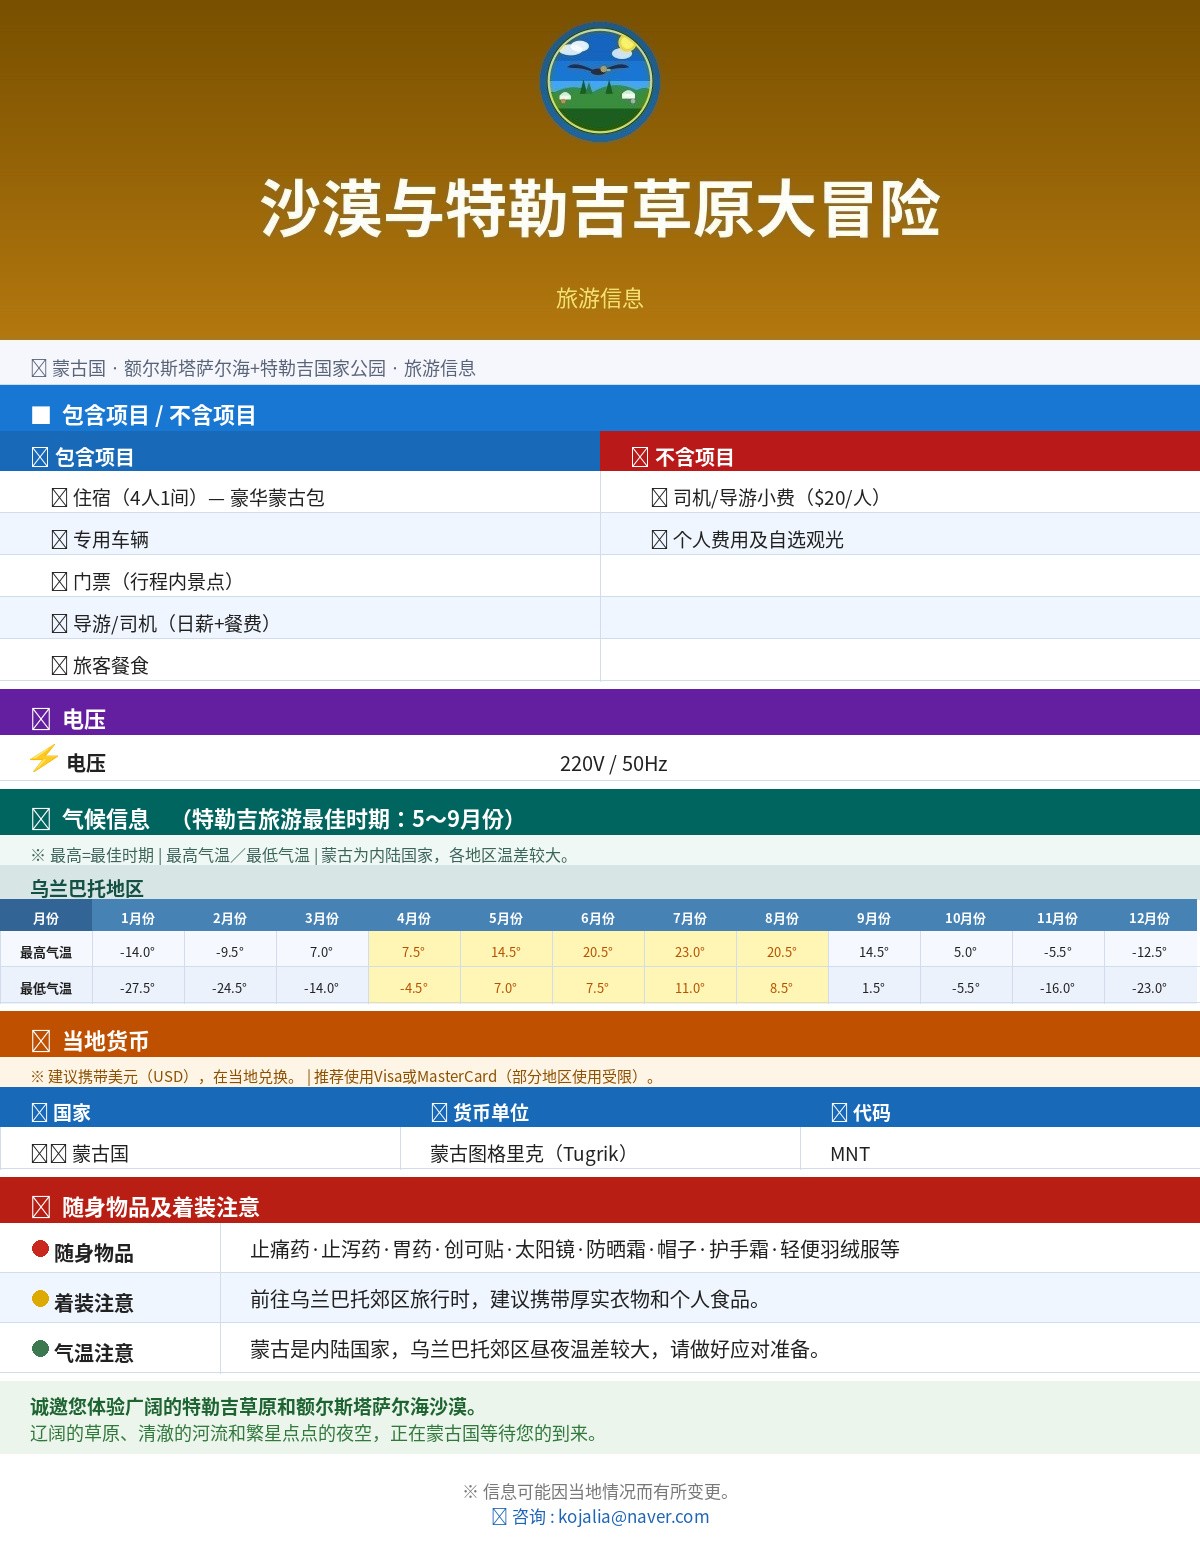Click the red dot beside 随身物品
The height and width of the screenshot is (1543, 1200).
coord(40,1248)
